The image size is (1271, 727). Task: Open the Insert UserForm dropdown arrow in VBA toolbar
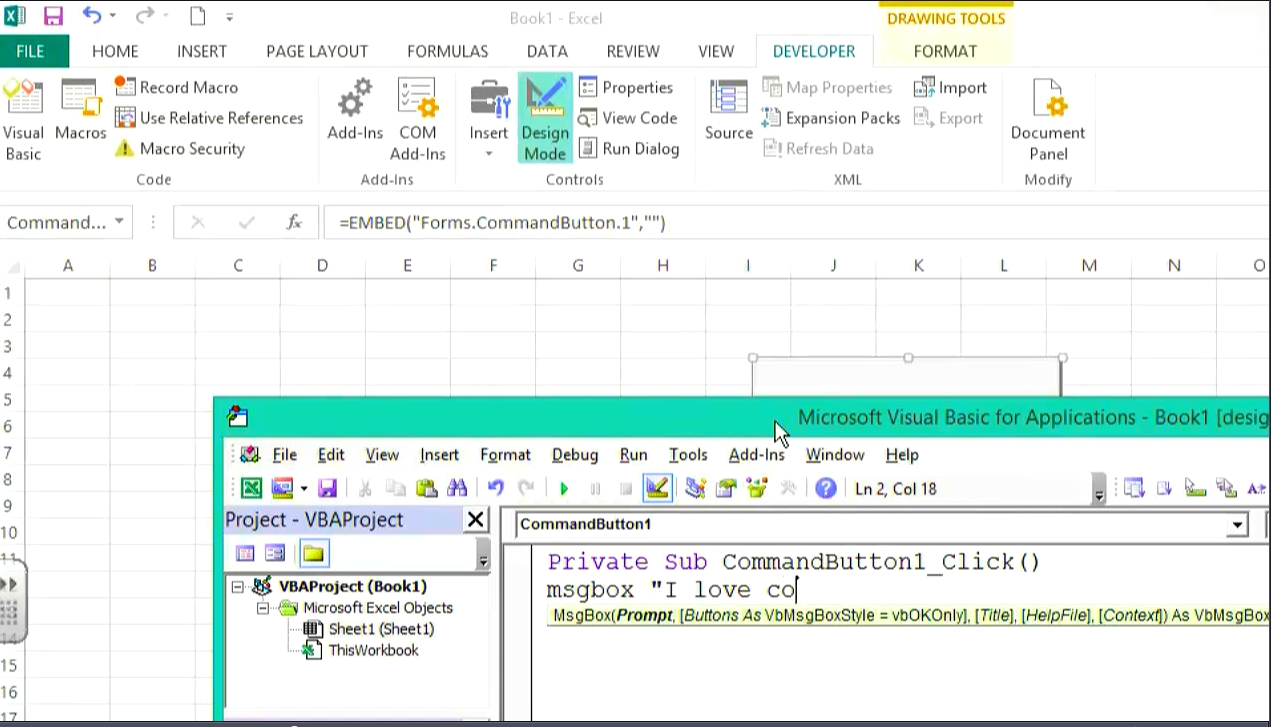[304, 488]
